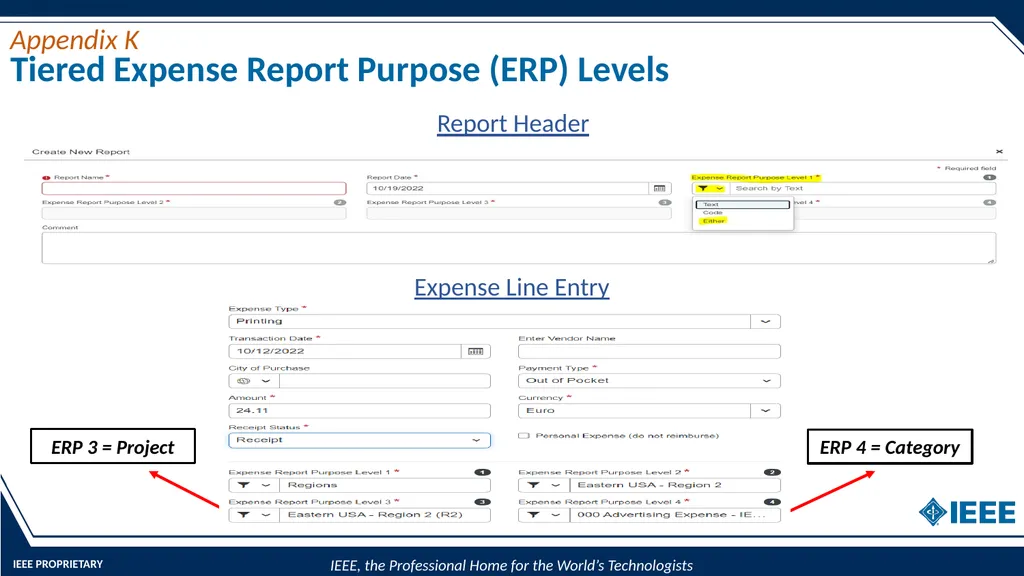Expand chevron beside 000 Advertising Expense
The image size is (1024, 576).
pyautogui.click(x=556, y=515)
